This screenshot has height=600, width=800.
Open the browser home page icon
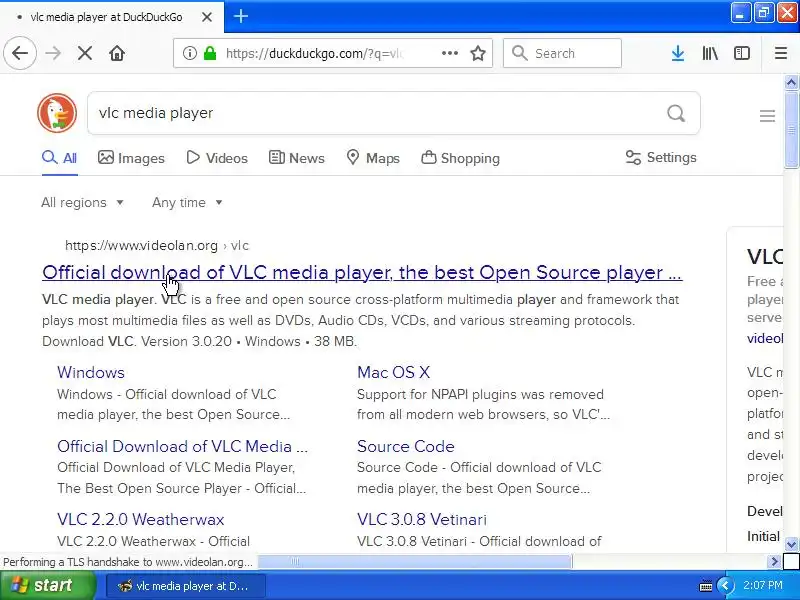click(x=117, y=53)
